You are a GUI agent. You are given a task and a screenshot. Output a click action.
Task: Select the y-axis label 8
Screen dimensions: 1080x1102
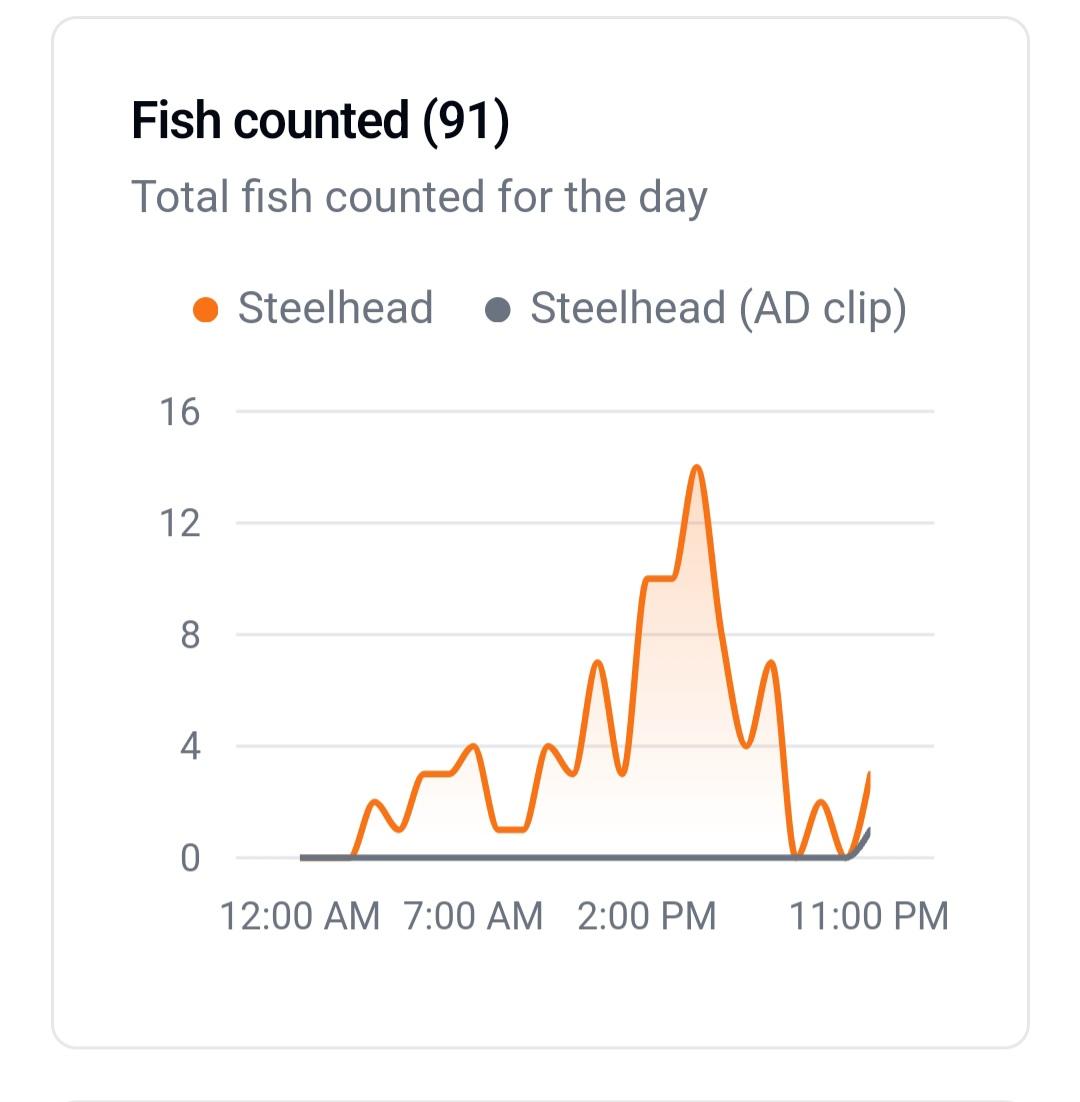[190, 635]
